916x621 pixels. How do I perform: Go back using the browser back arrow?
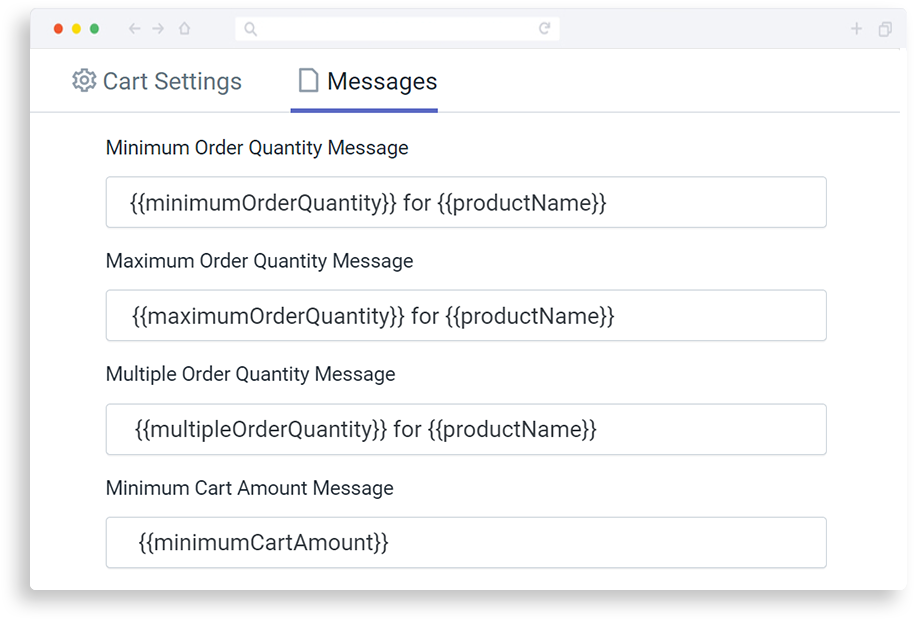[134, 28]
